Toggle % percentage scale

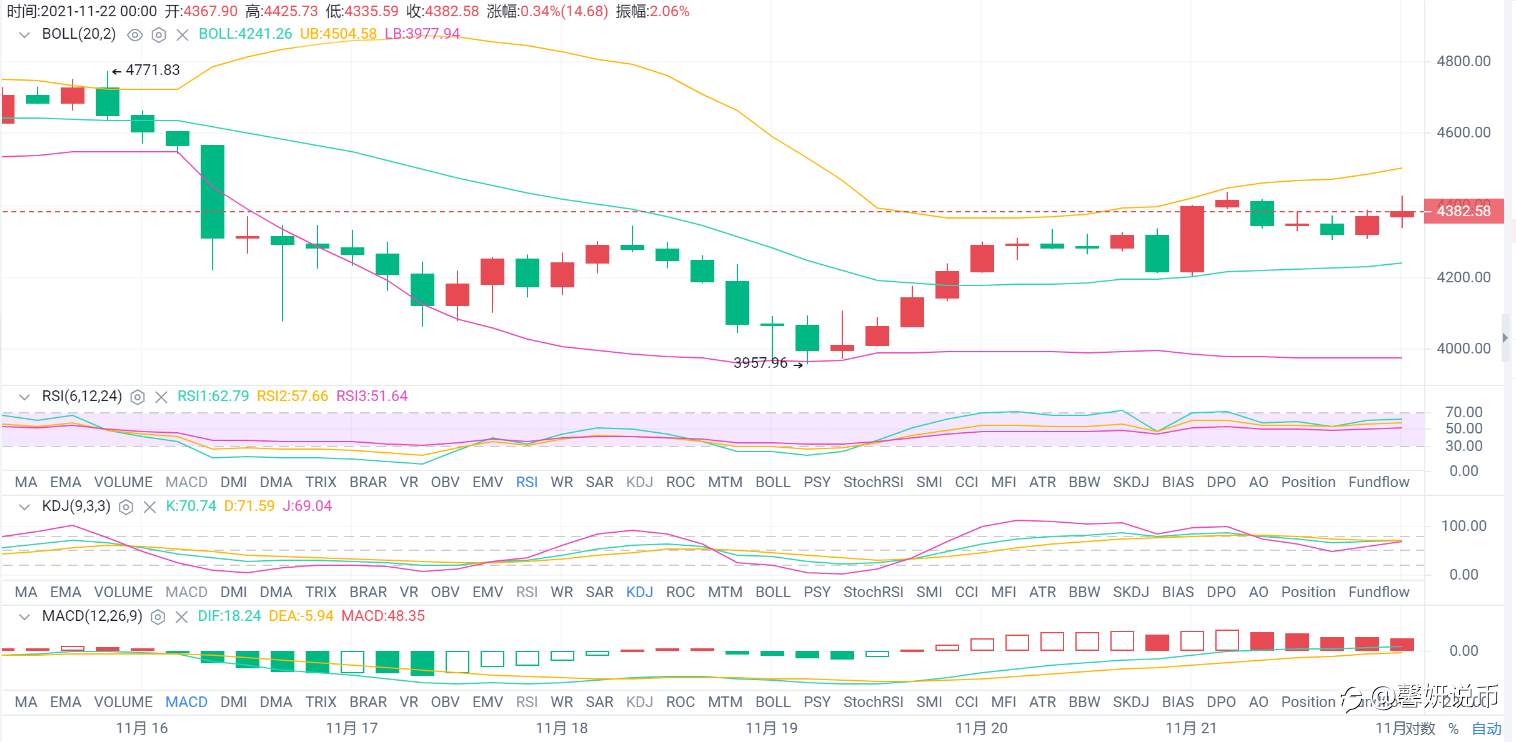[x=1453, y=729]
